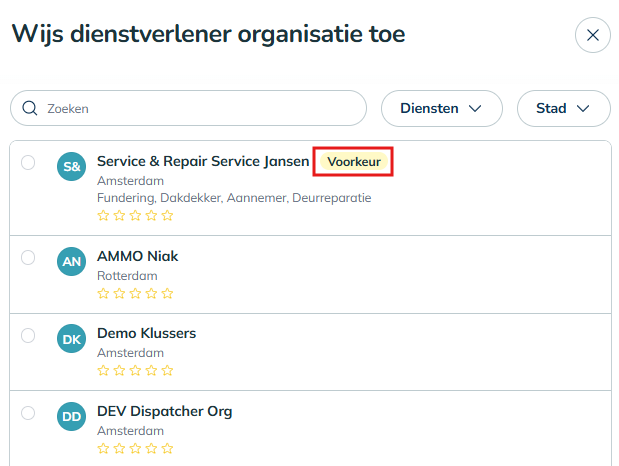Click star rating under Demo Klussers
619x466 pixels.
click(x=135, y=370)
